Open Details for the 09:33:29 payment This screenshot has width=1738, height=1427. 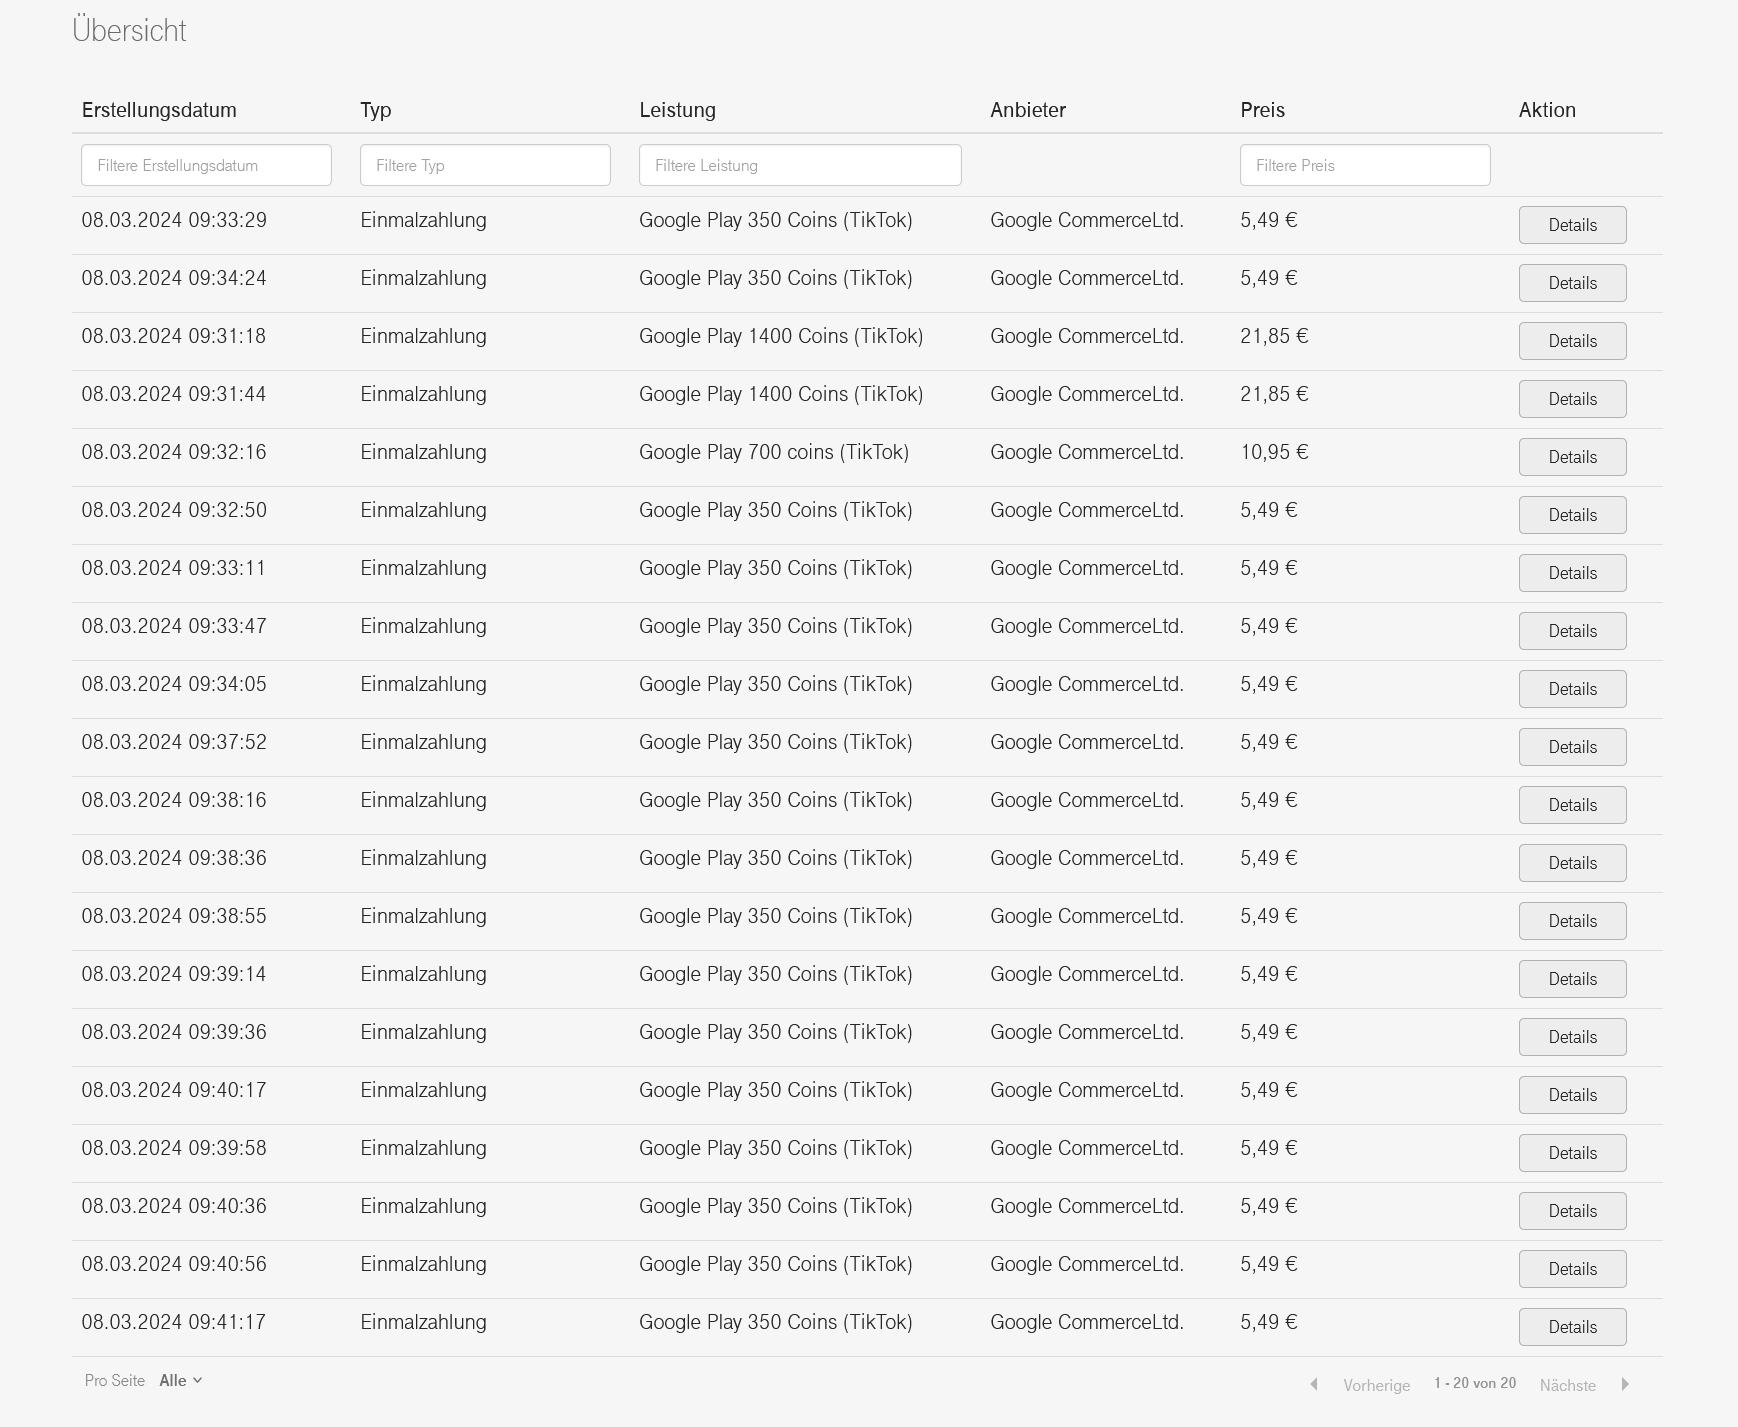[x=1572, y=225]
